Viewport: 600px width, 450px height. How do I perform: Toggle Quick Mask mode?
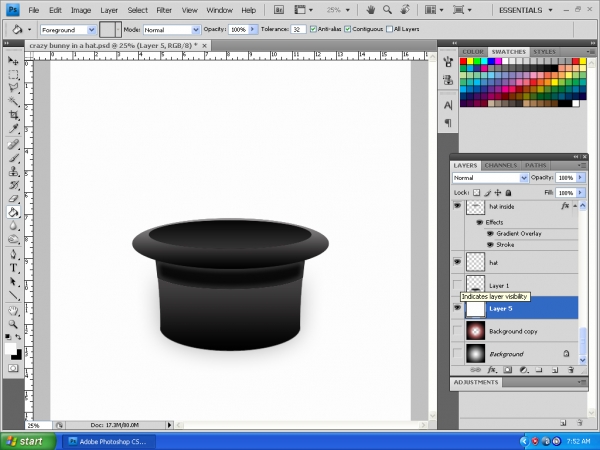tap(13, 368)
